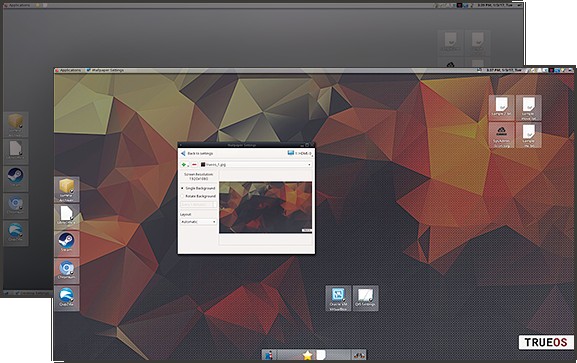
Task: Click the clock date text in the front desktop's panel
Action: point(504,70)
